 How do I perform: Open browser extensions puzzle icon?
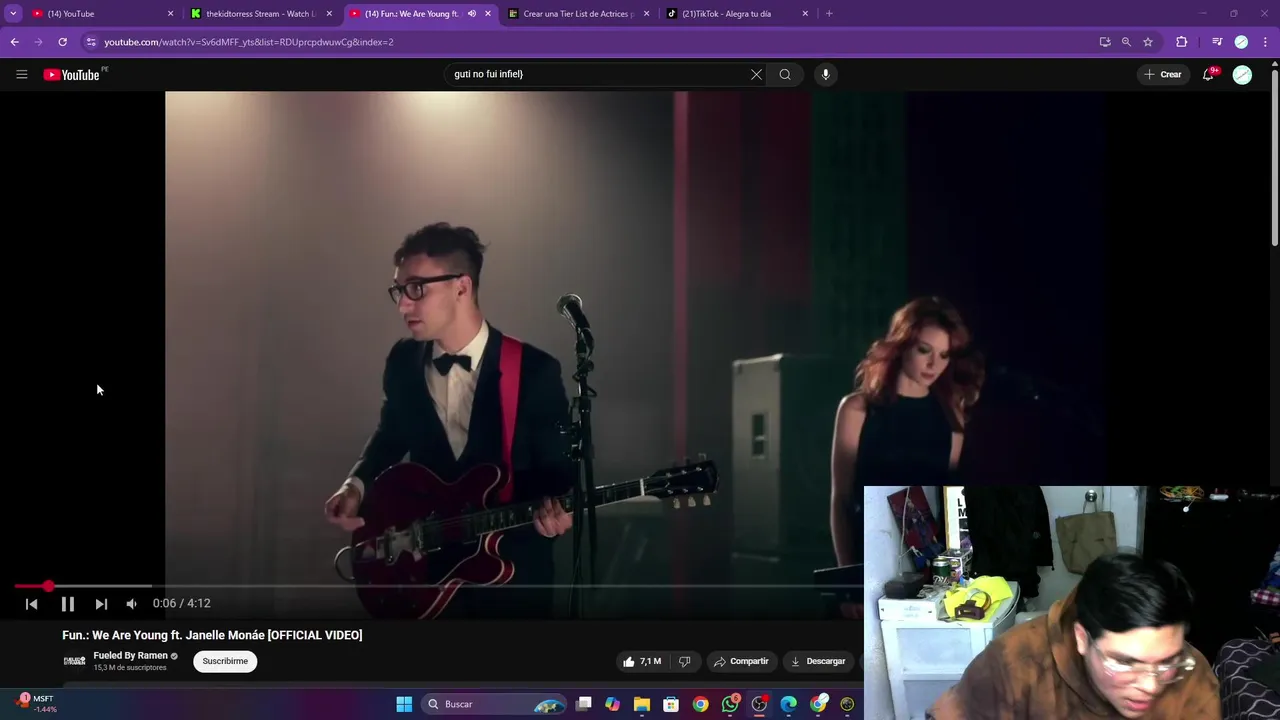pyautogui.click(x=1182, y=42)
